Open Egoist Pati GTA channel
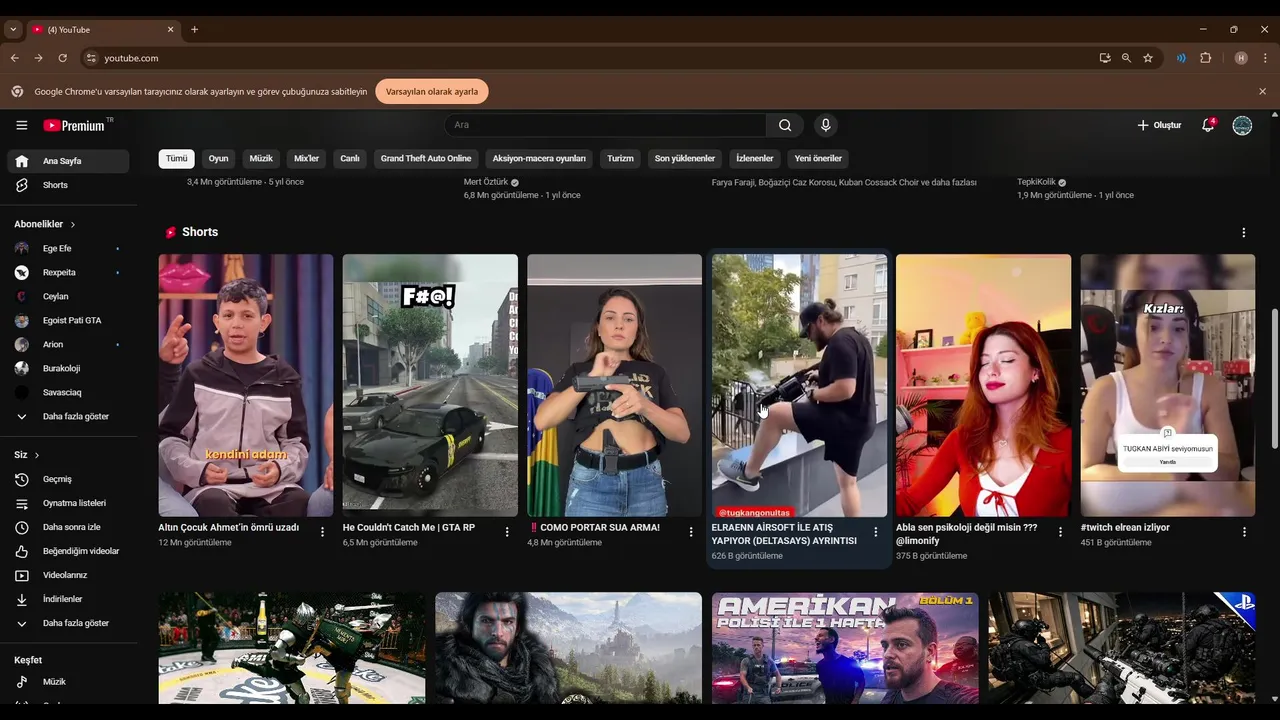This screenshot has width=1280, height=720. point(68,320)
